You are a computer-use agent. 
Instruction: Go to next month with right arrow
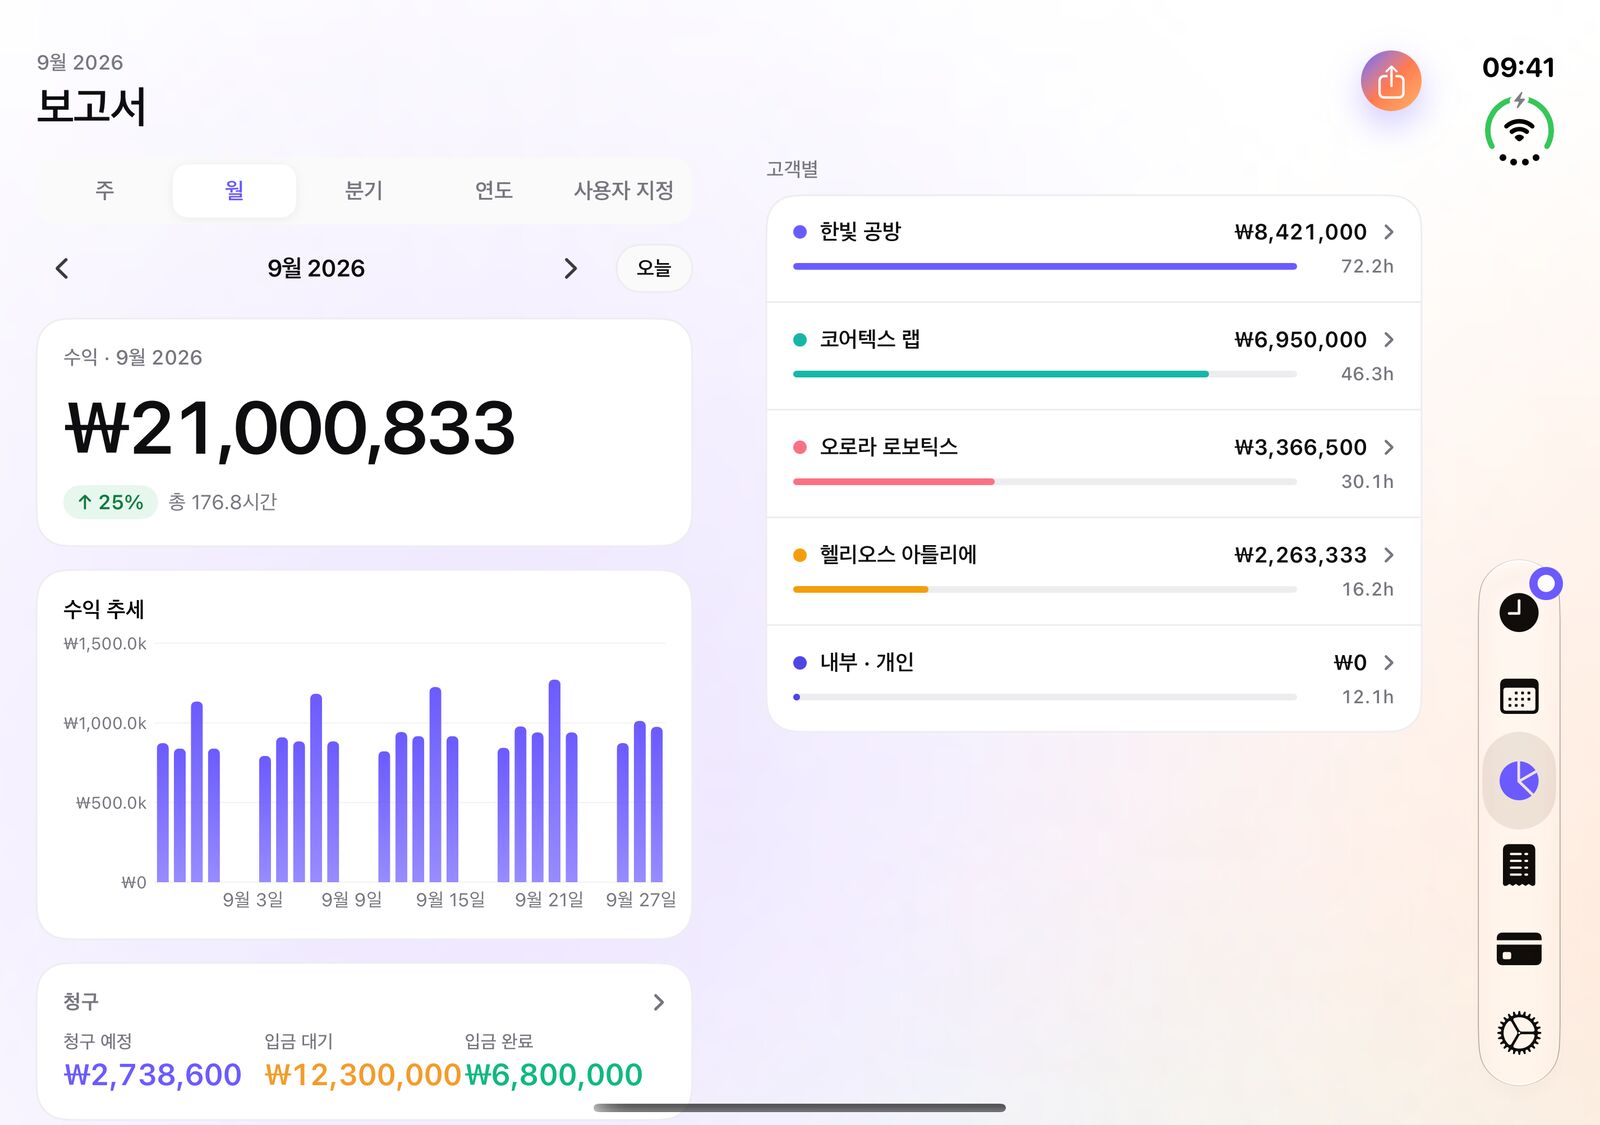570,268
